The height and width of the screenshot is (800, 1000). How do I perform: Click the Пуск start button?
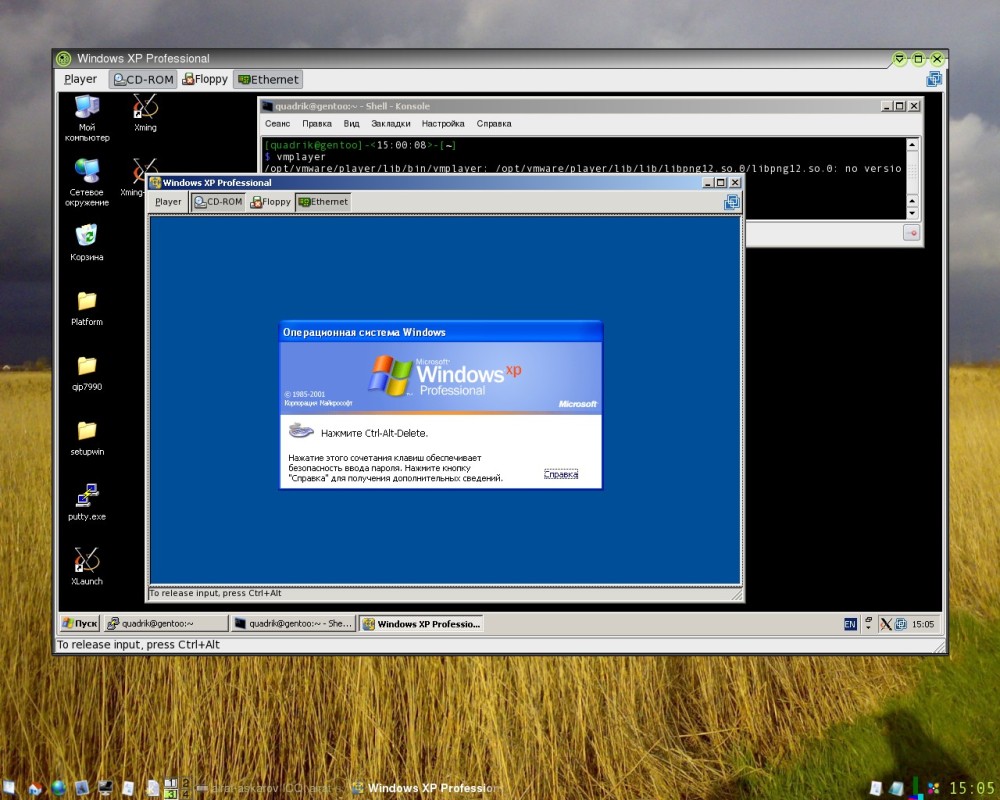click(80, 623)
